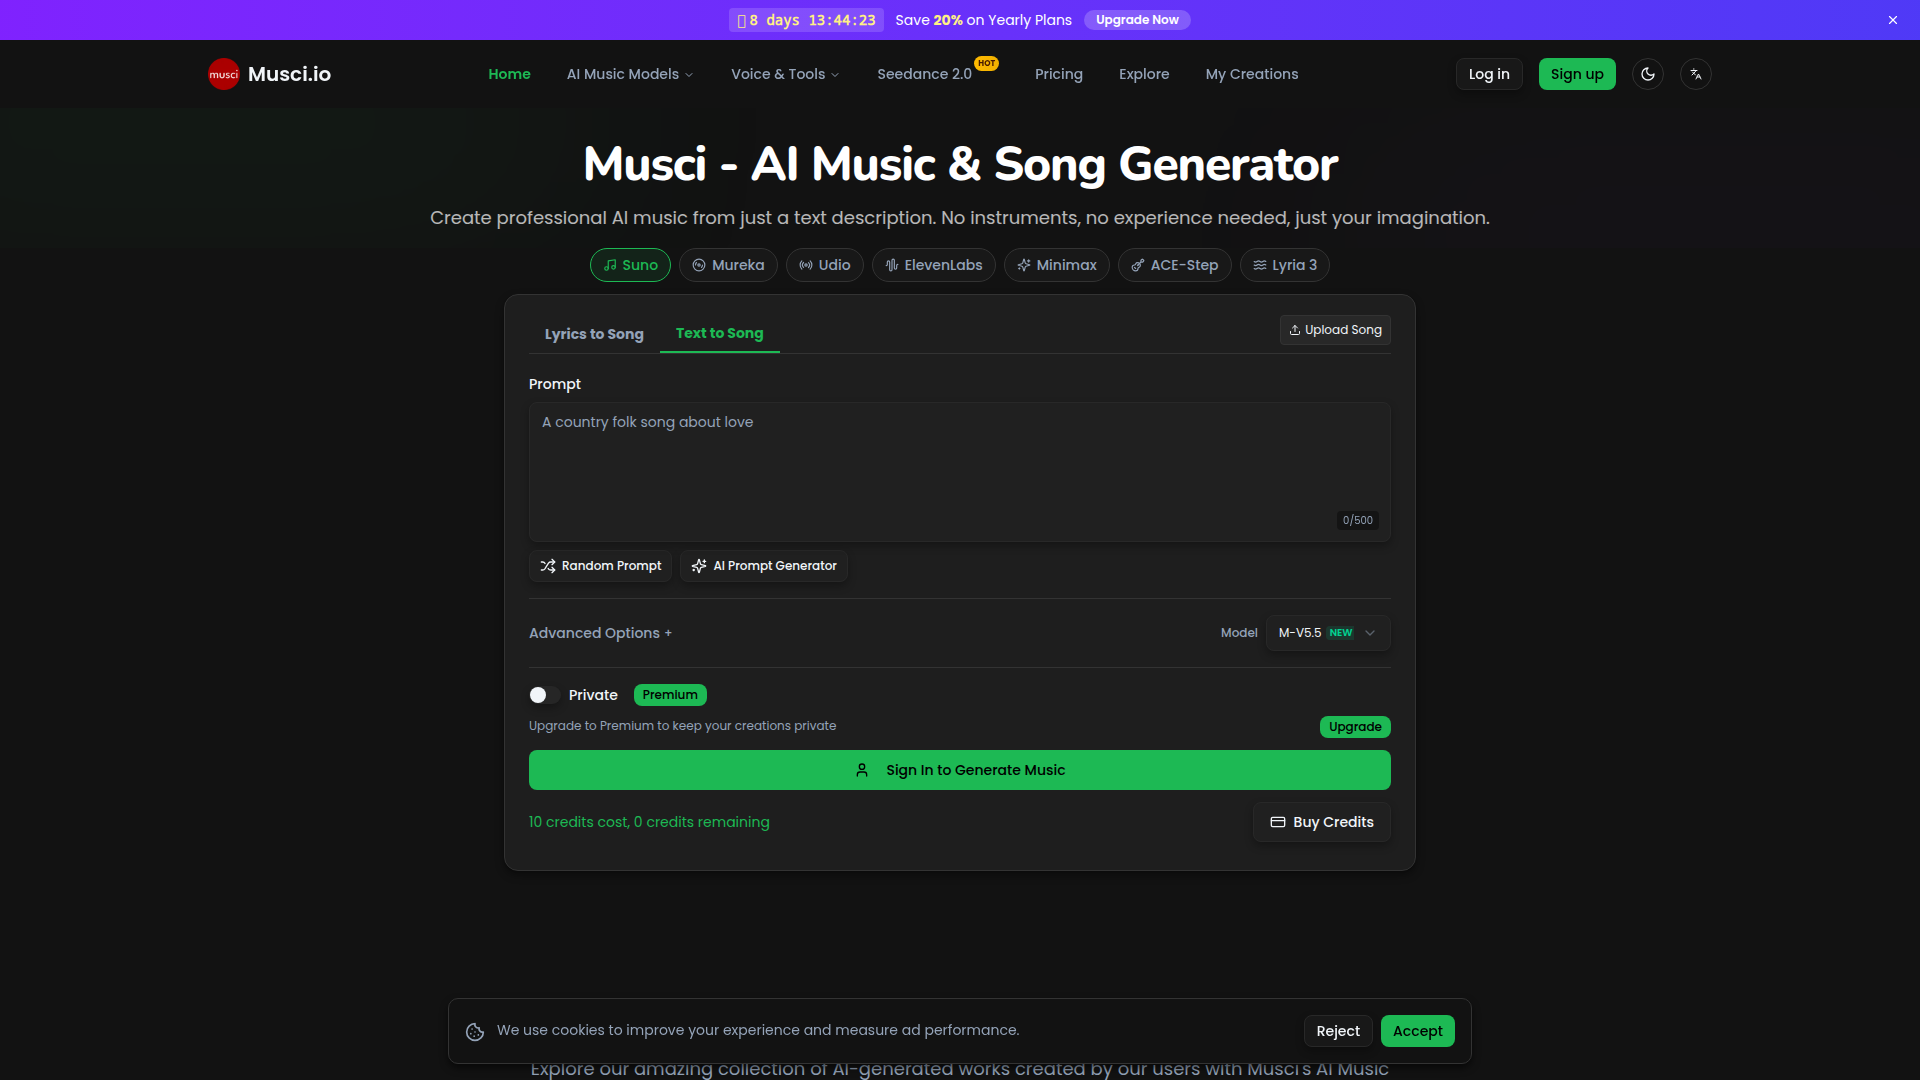Screen dimensions: 1920x1080
Task: Select the Lyria 3 model chip
Action: coord(1285,265)
